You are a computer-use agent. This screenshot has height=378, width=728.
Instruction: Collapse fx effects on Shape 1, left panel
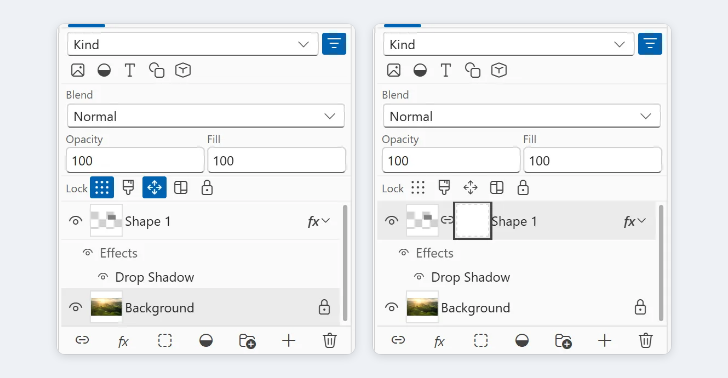click(318, 222)
